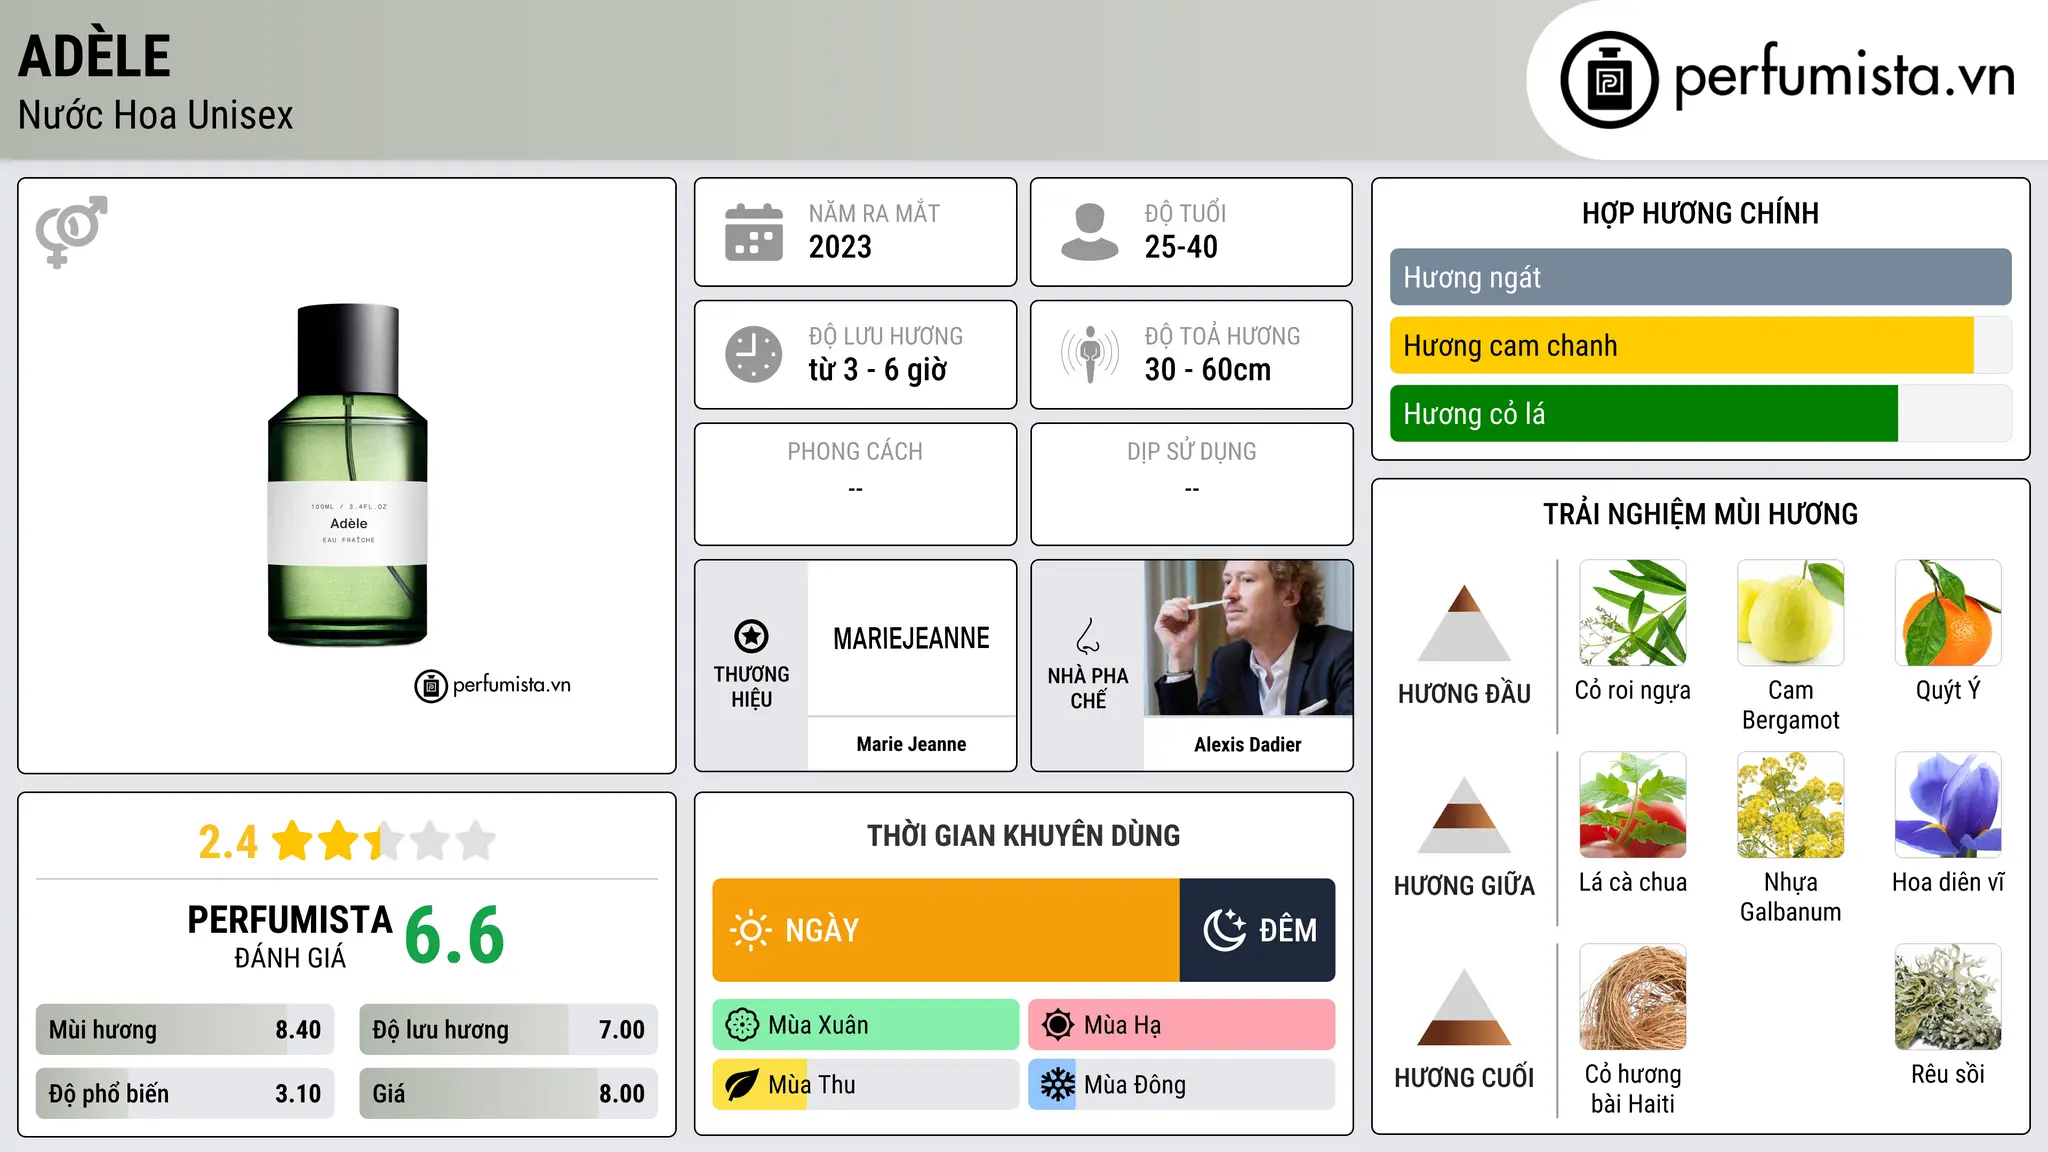Open the Marie Jeanne brand caption
Viewport: 2048px width, 1152px height.
coord(911,744)
